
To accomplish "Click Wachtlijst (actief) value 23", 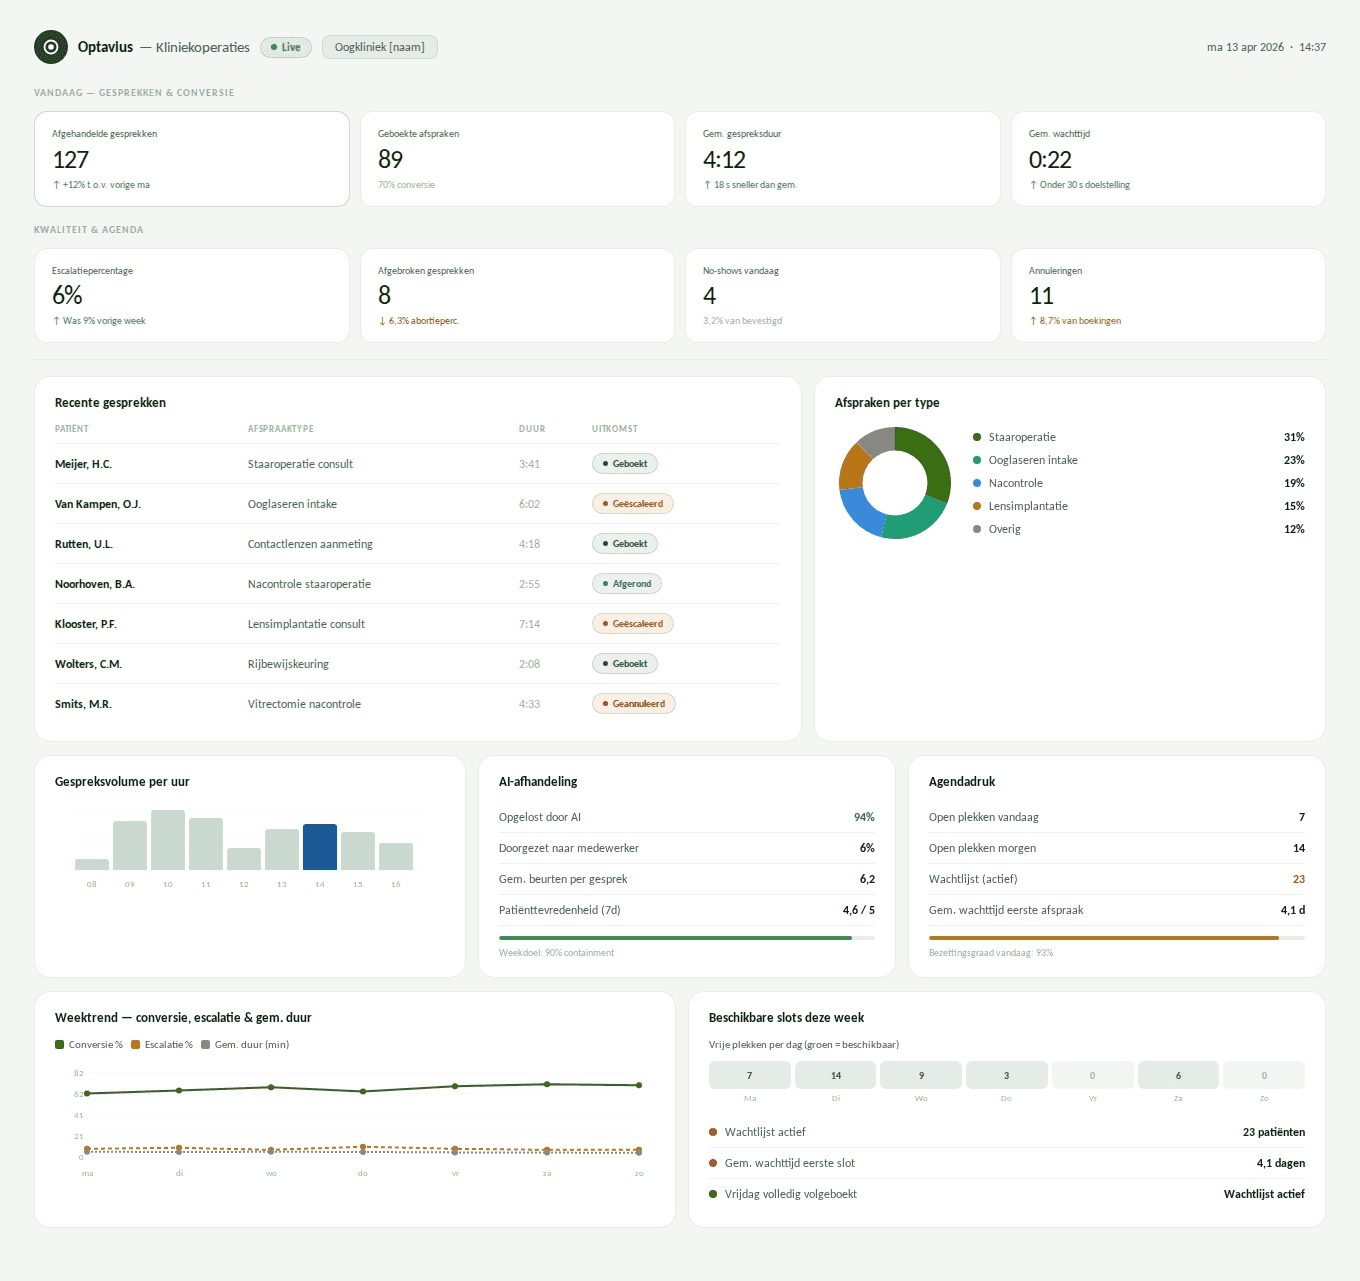I will coord(1299,879).
